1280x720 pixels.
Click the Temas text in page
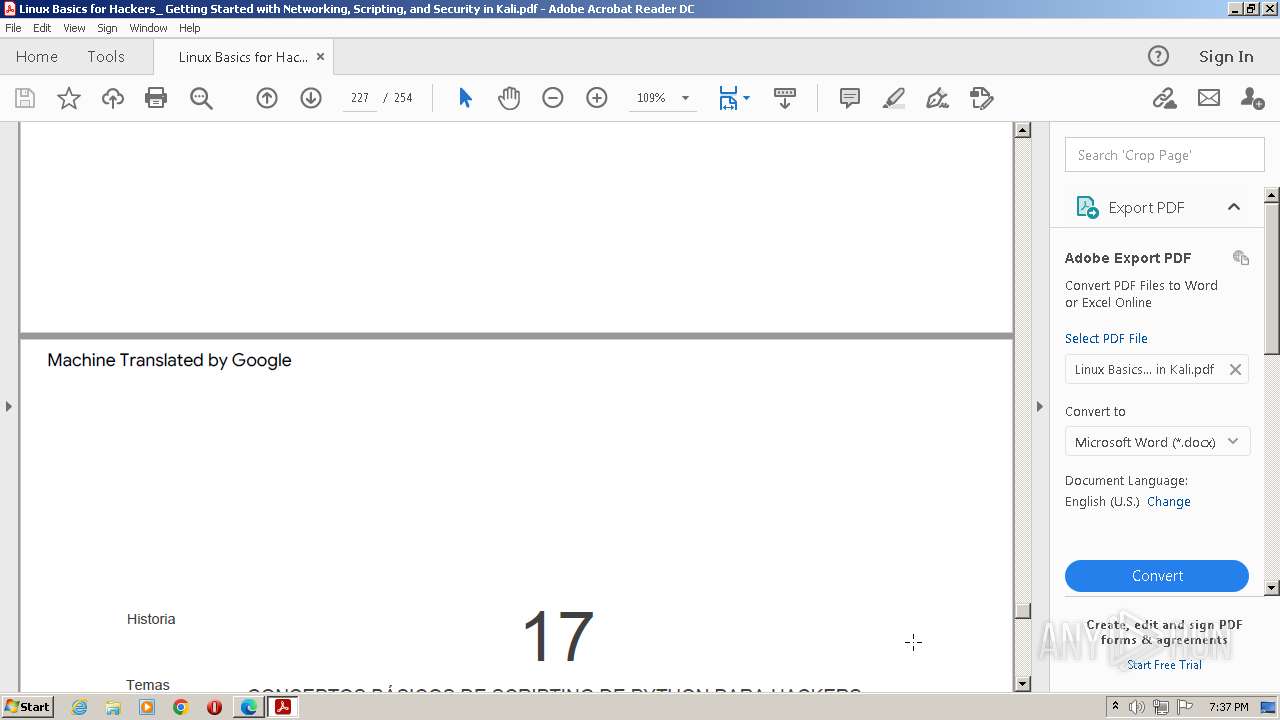pos(148,685)
